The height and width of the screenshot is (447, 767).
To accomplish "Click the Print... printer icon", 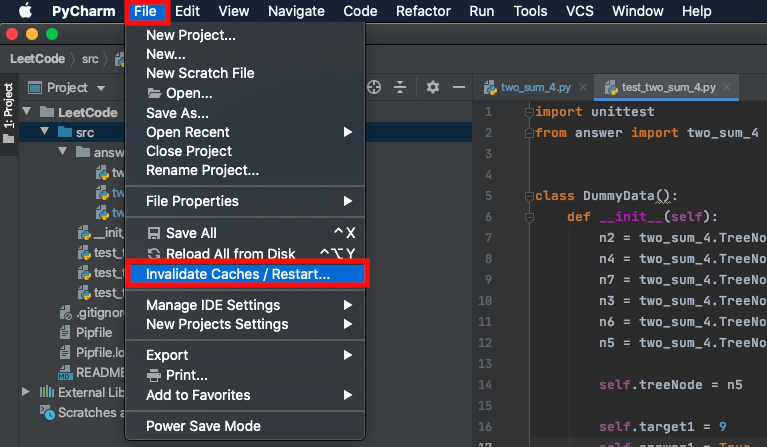I will 154,375.
